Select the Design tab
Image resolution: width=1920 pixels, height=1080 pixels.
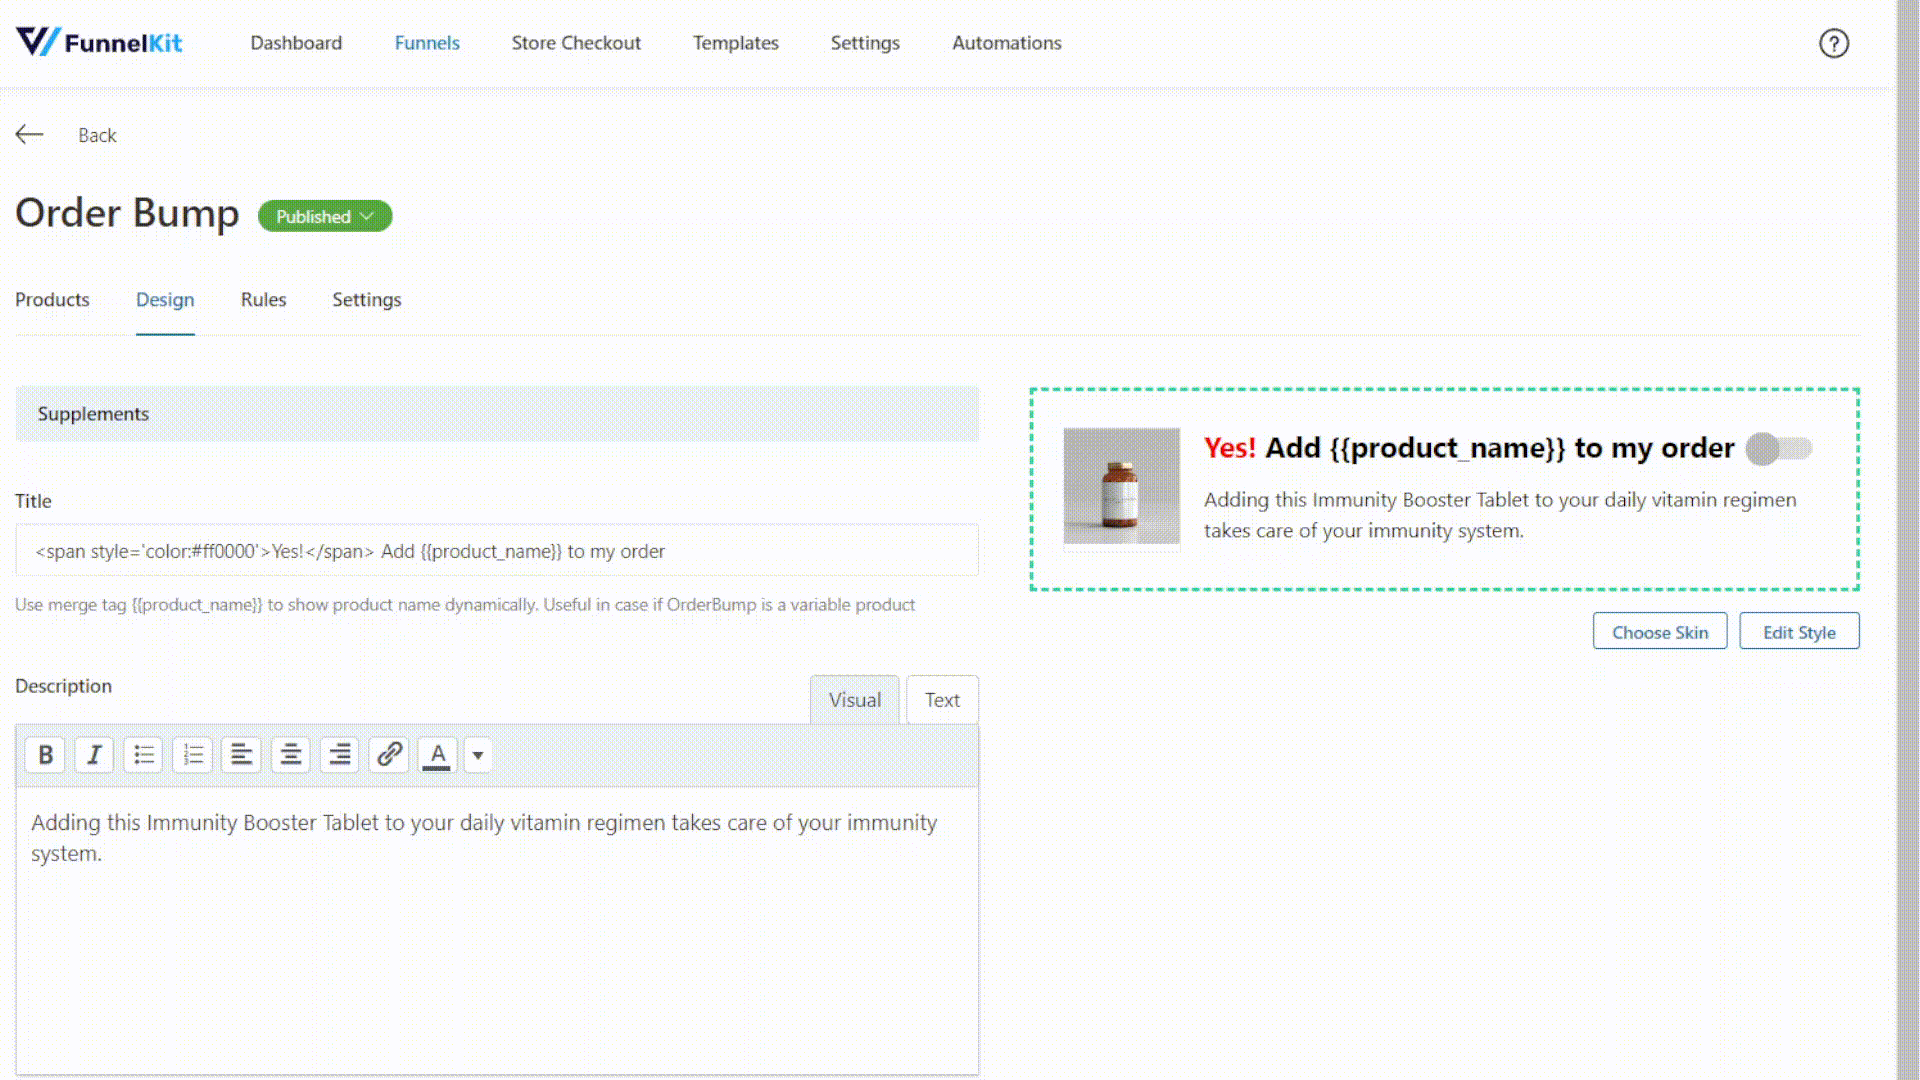[x=165, y=300]
